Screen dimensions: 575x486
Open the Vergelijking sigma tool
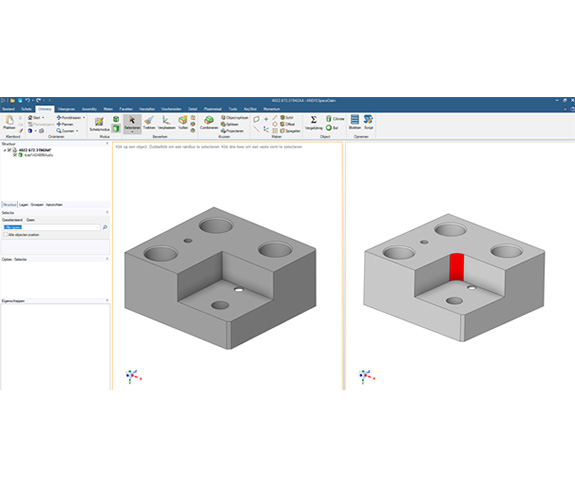314,123
